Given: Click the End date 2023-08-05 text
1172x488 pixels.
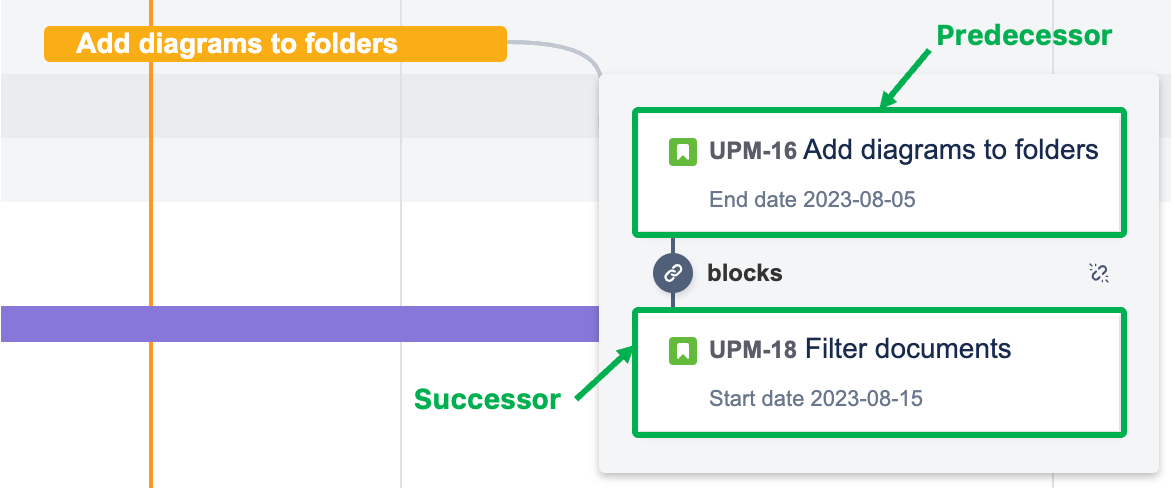Looking at the screenshot, I should (x=812, y=200).
